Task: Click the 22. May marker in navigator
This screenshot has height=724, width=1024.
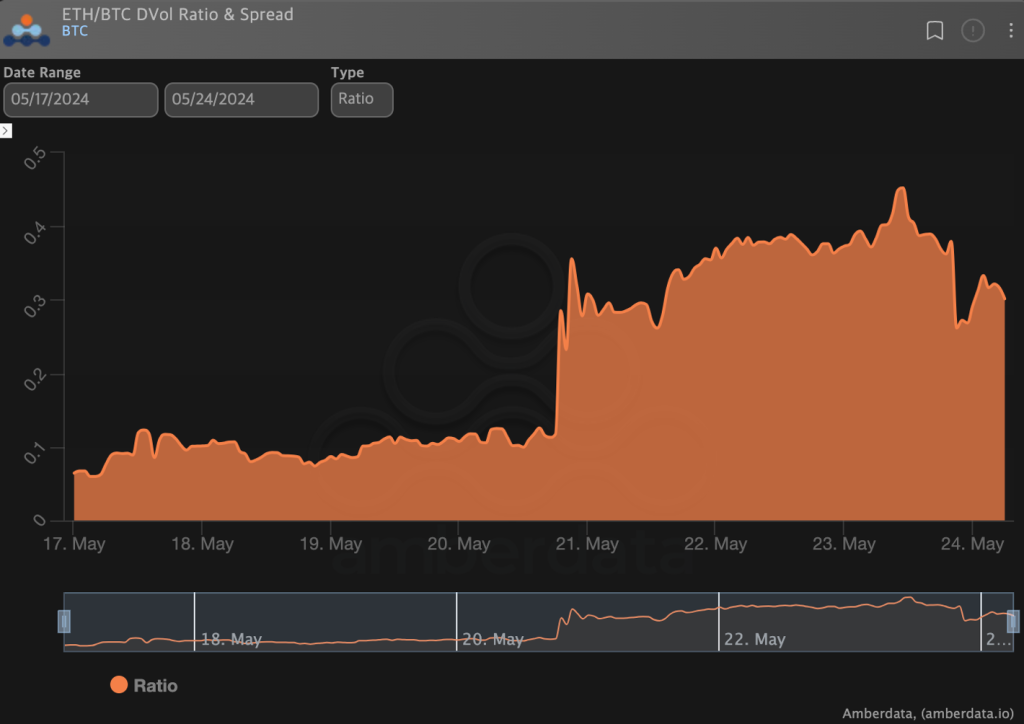Action: (754, 639)
